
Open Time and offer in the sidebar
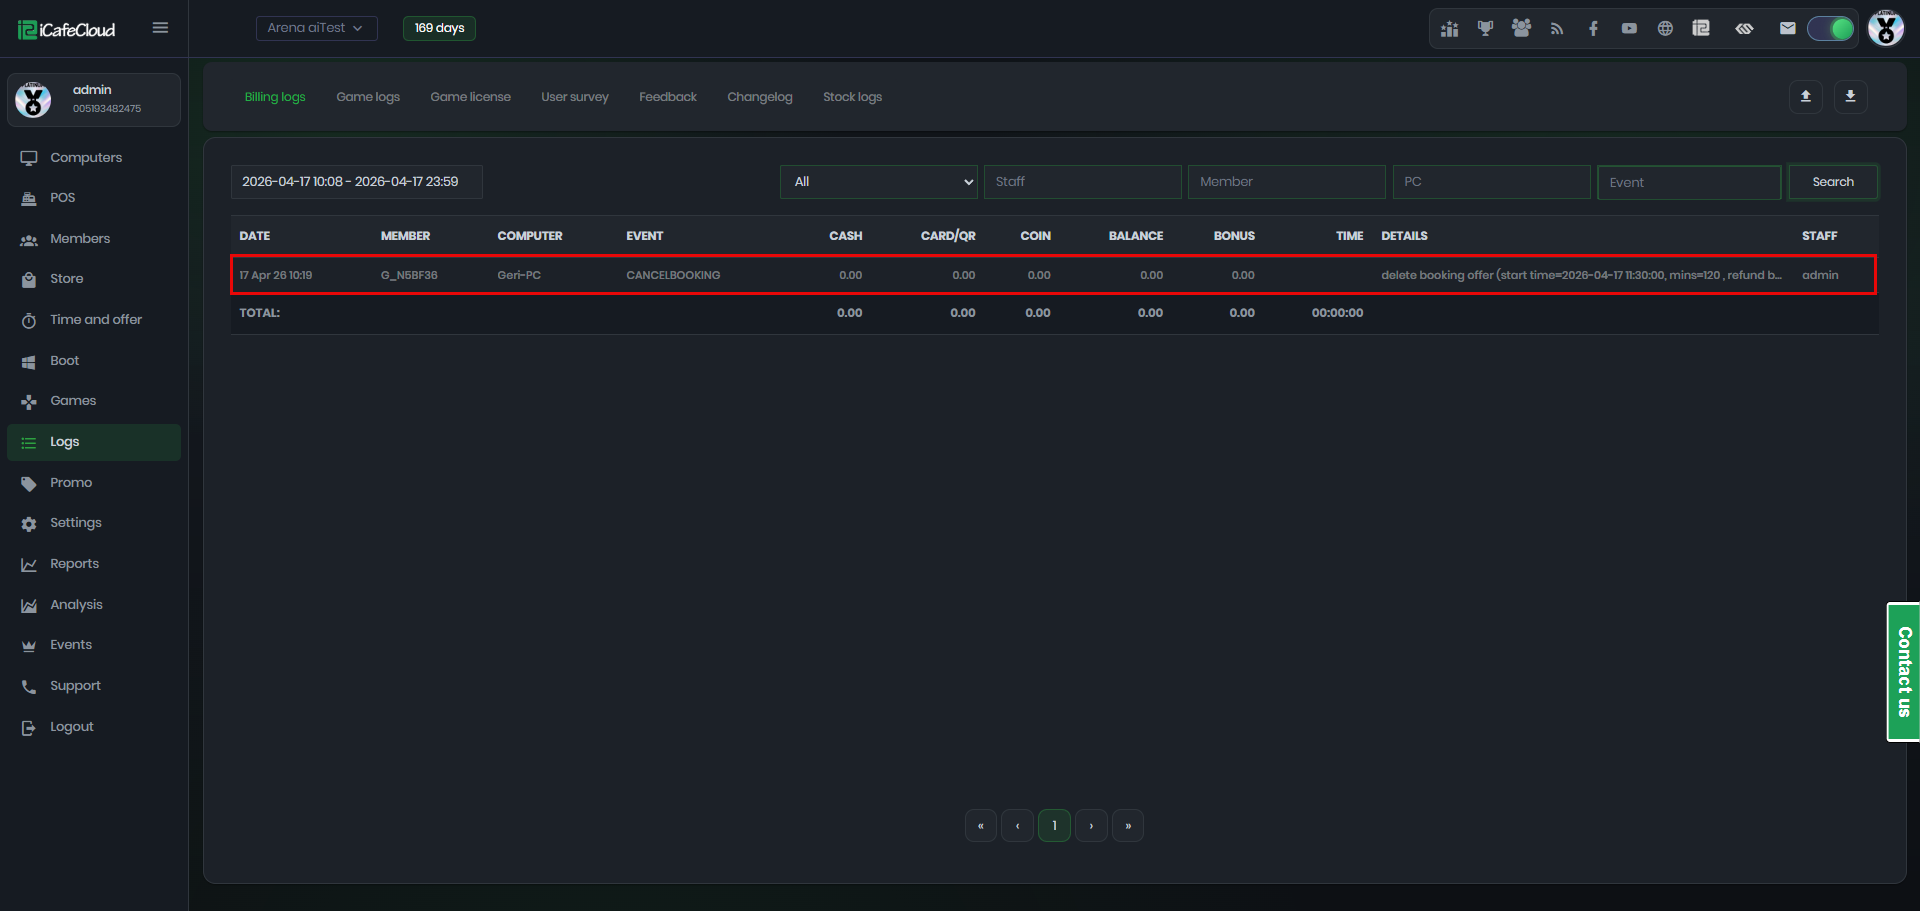(94, 320)
